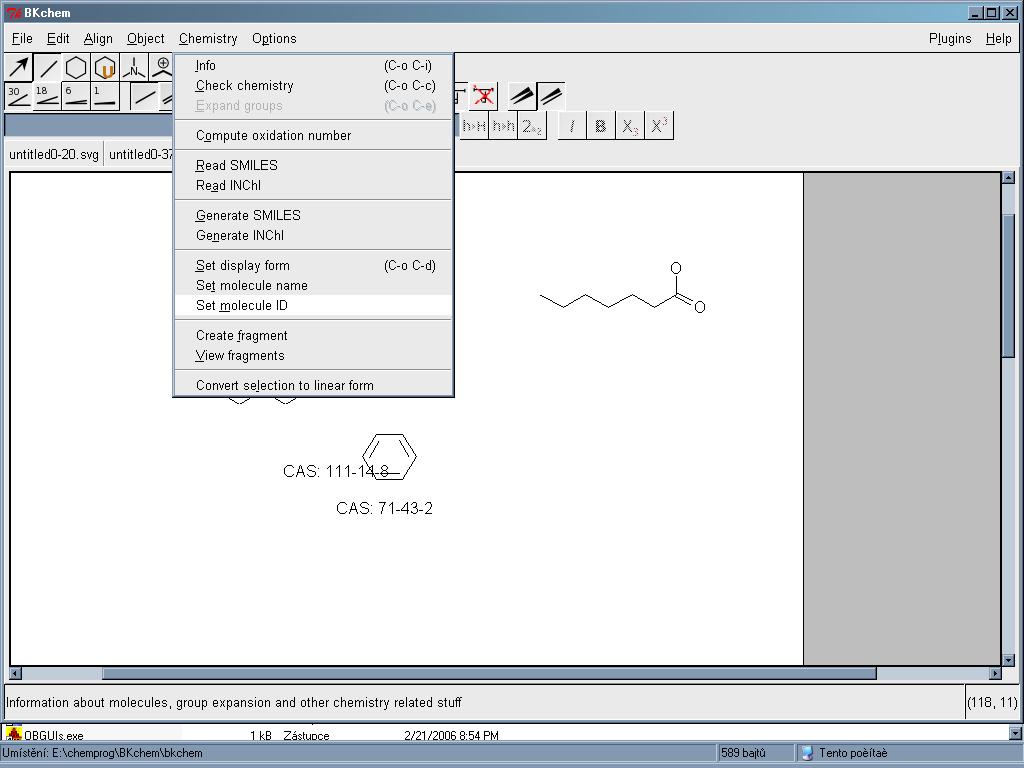This screenshot has height=768, width=1024.
Task: Select the plus-circle mark tool
Action: pos(161,67)
